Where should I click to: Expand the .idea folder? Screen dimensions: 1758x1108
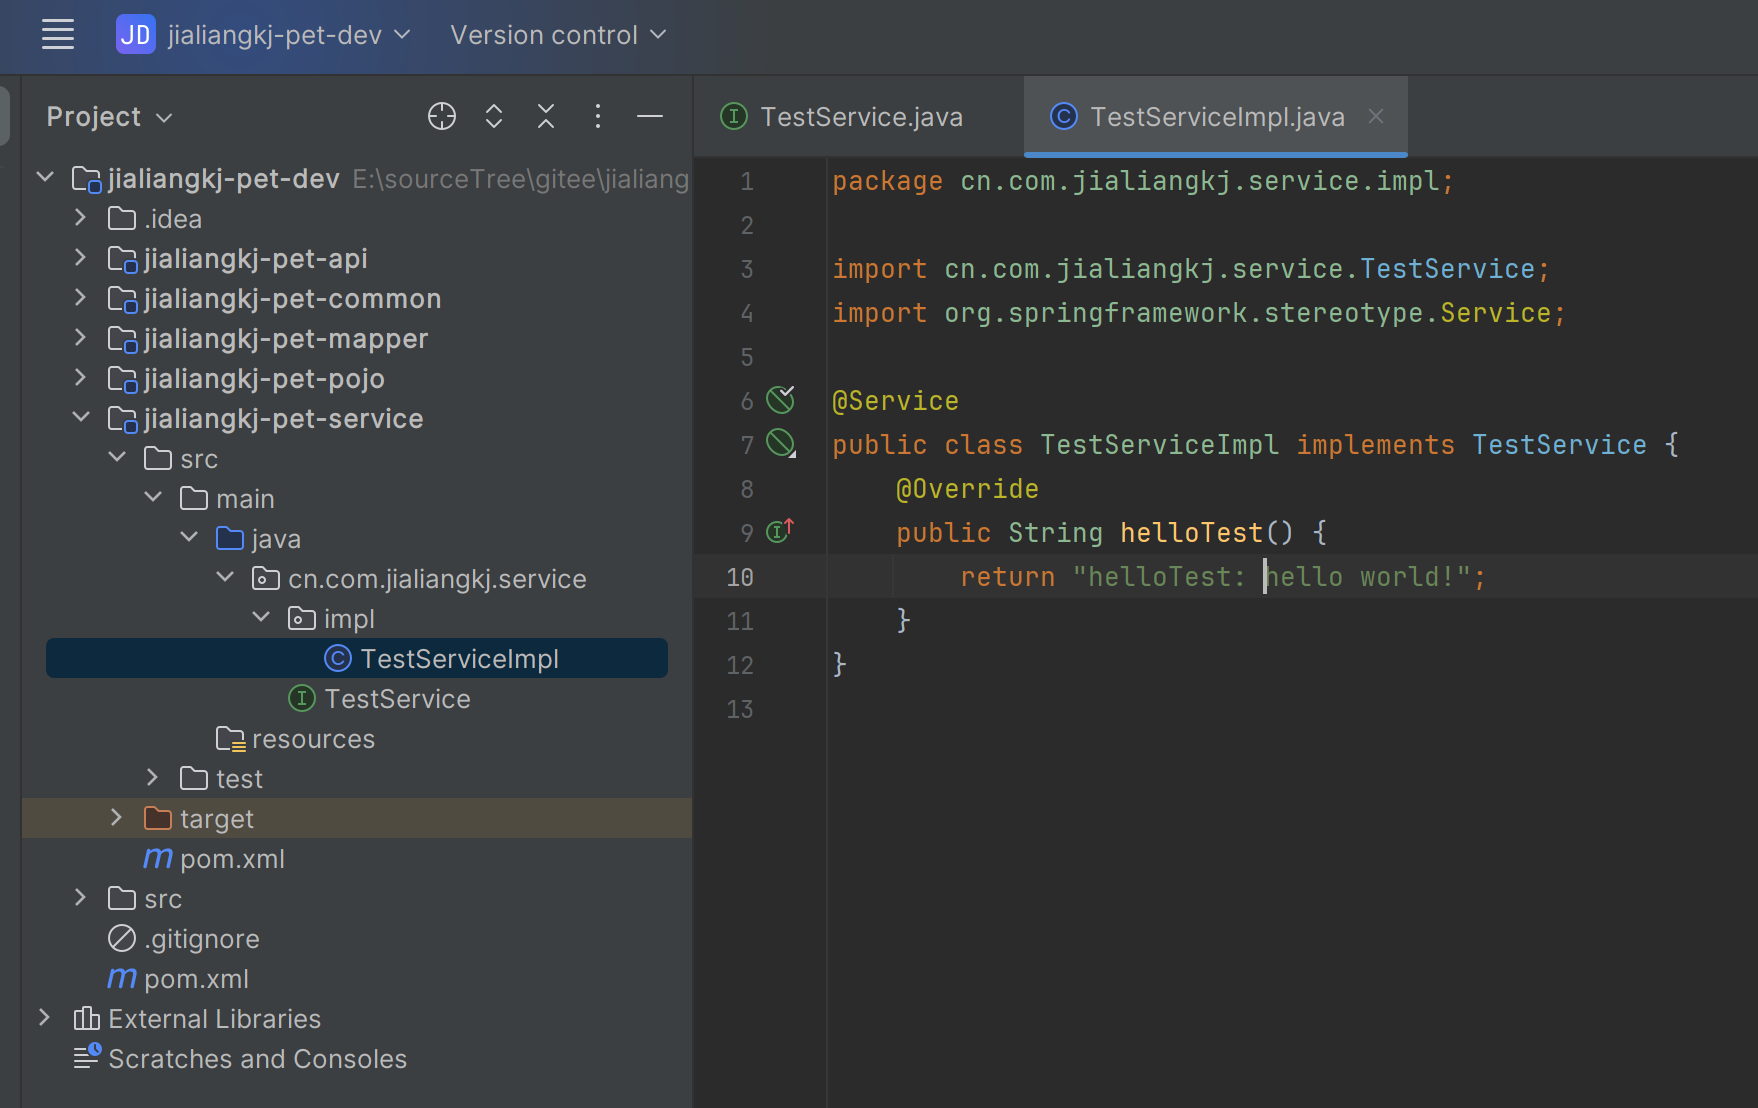81,218
